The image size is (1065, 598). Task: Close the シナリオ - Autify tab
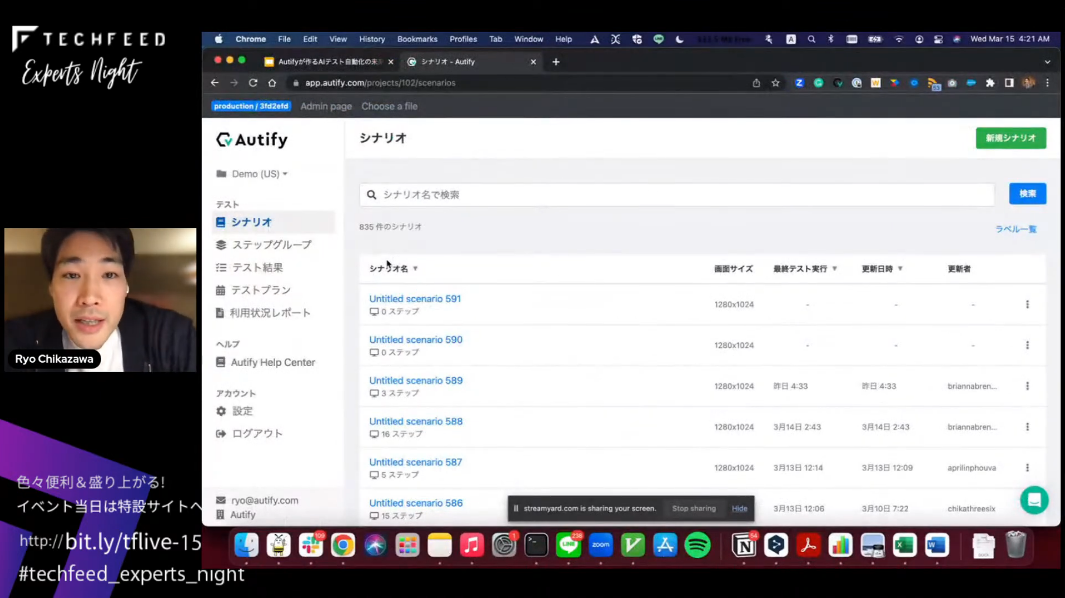533,62
